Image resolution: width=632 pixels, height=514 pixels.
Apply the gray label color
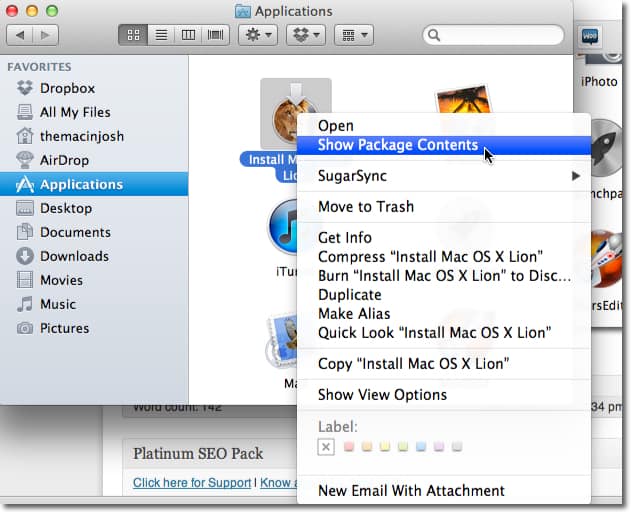tap(457, 446)
